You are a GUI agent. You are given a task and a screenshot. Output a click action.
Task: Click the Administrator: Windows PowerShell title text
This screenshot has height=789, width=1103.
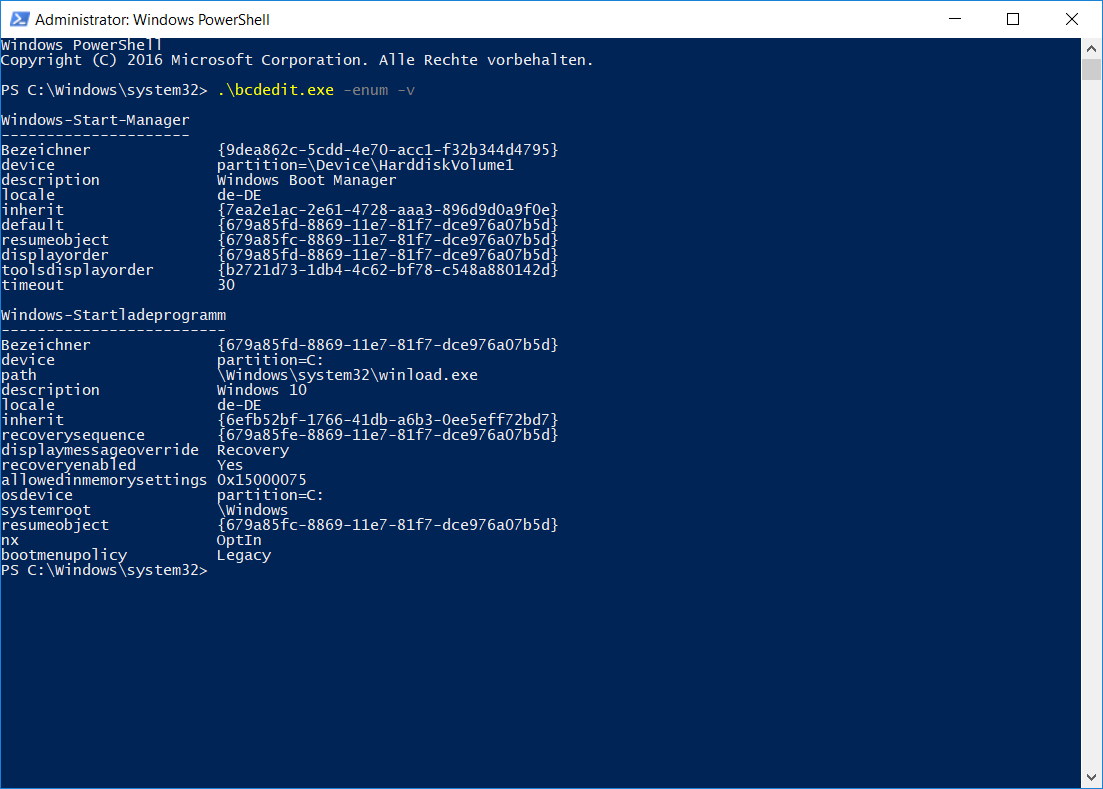[154, 18]
